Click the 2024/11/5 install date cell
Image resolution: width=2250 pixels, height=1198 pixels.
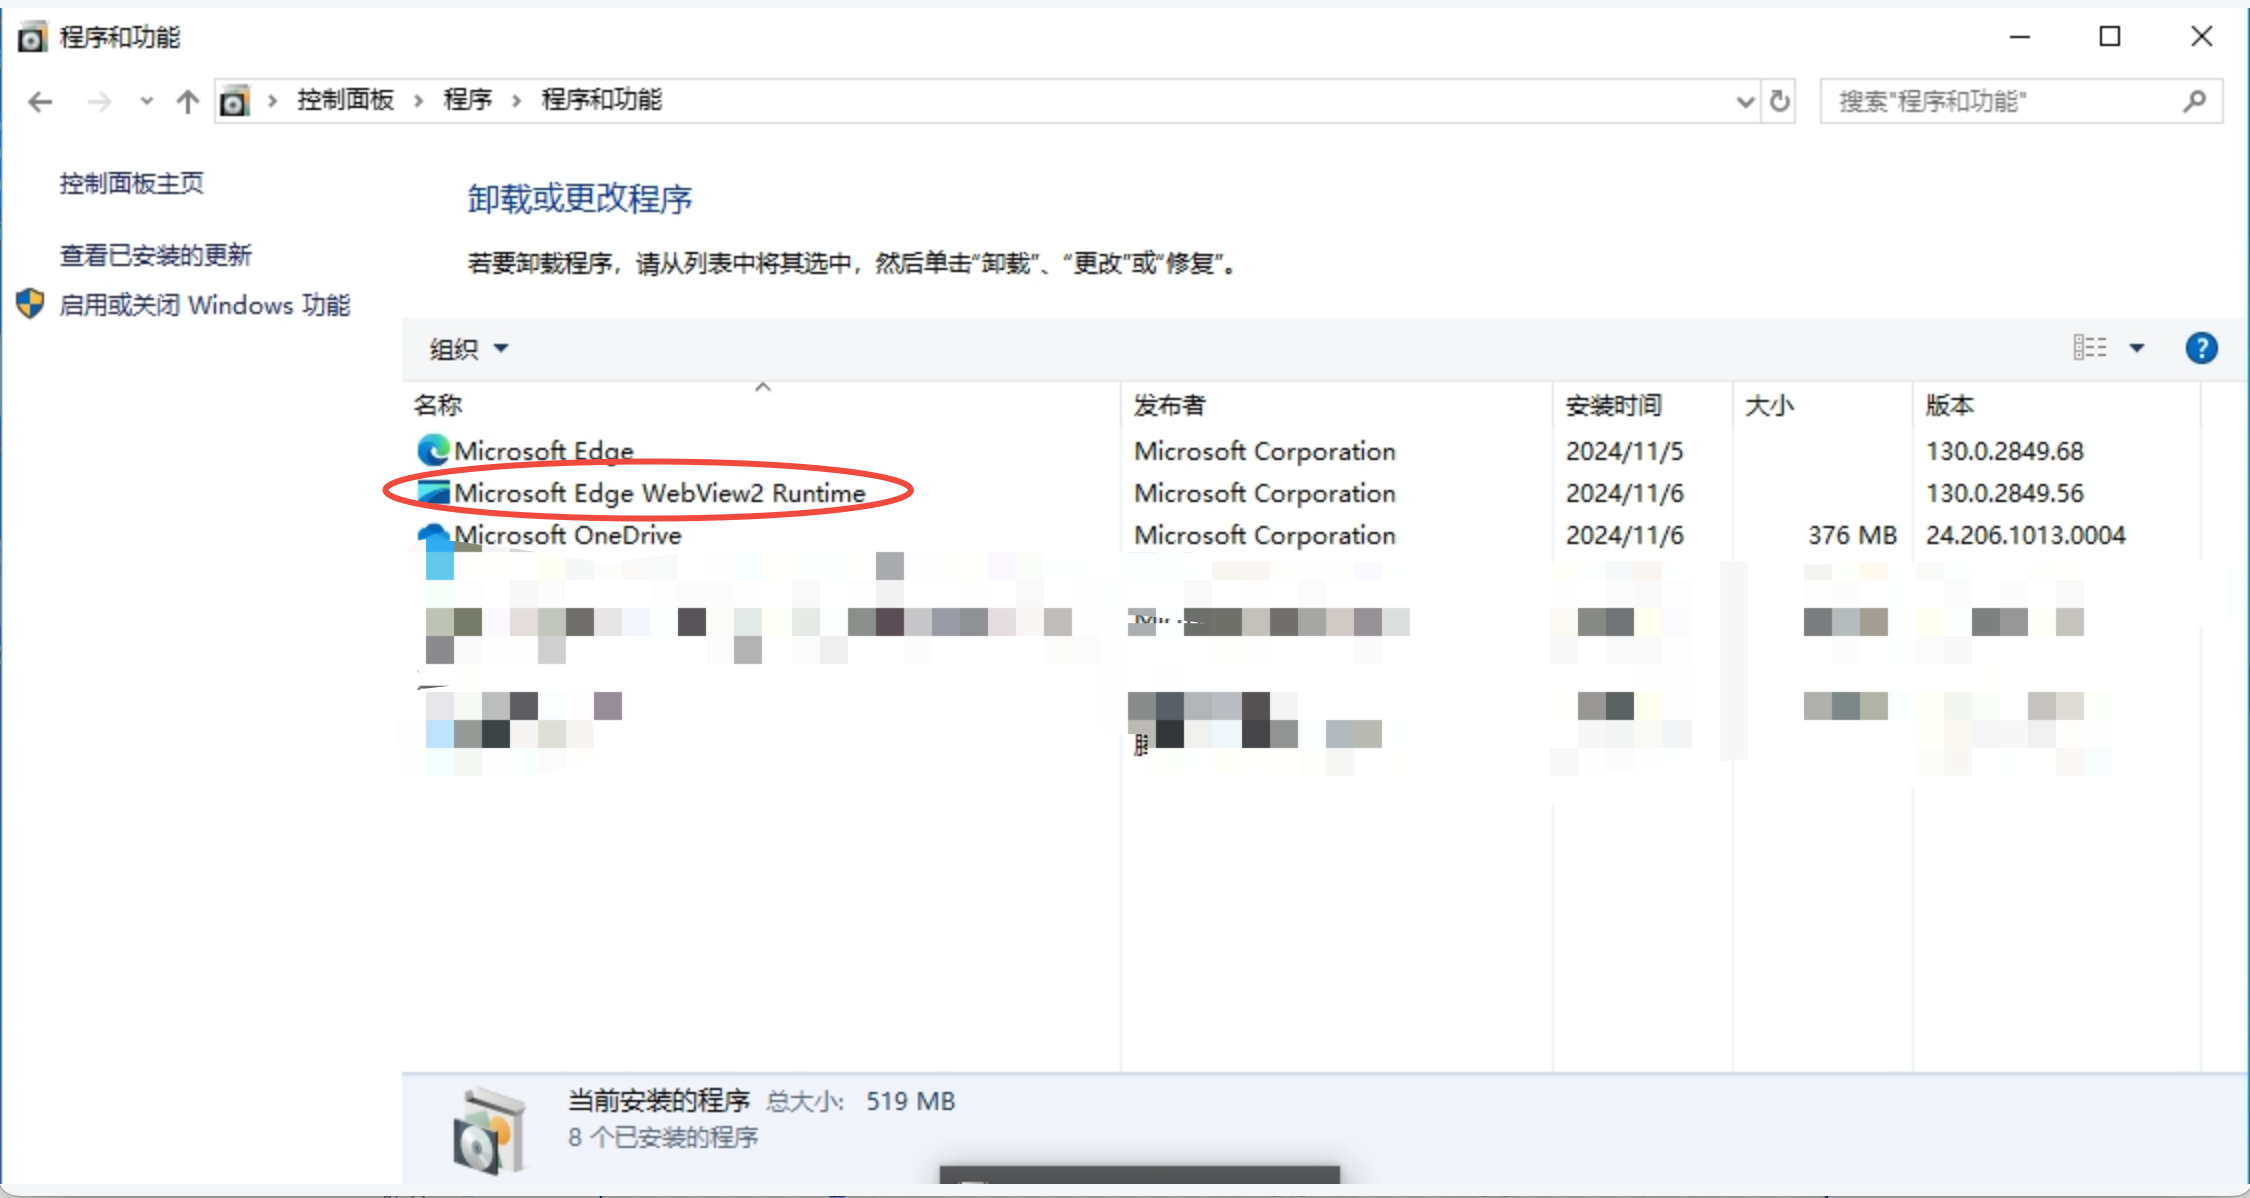coord(1625,451)
